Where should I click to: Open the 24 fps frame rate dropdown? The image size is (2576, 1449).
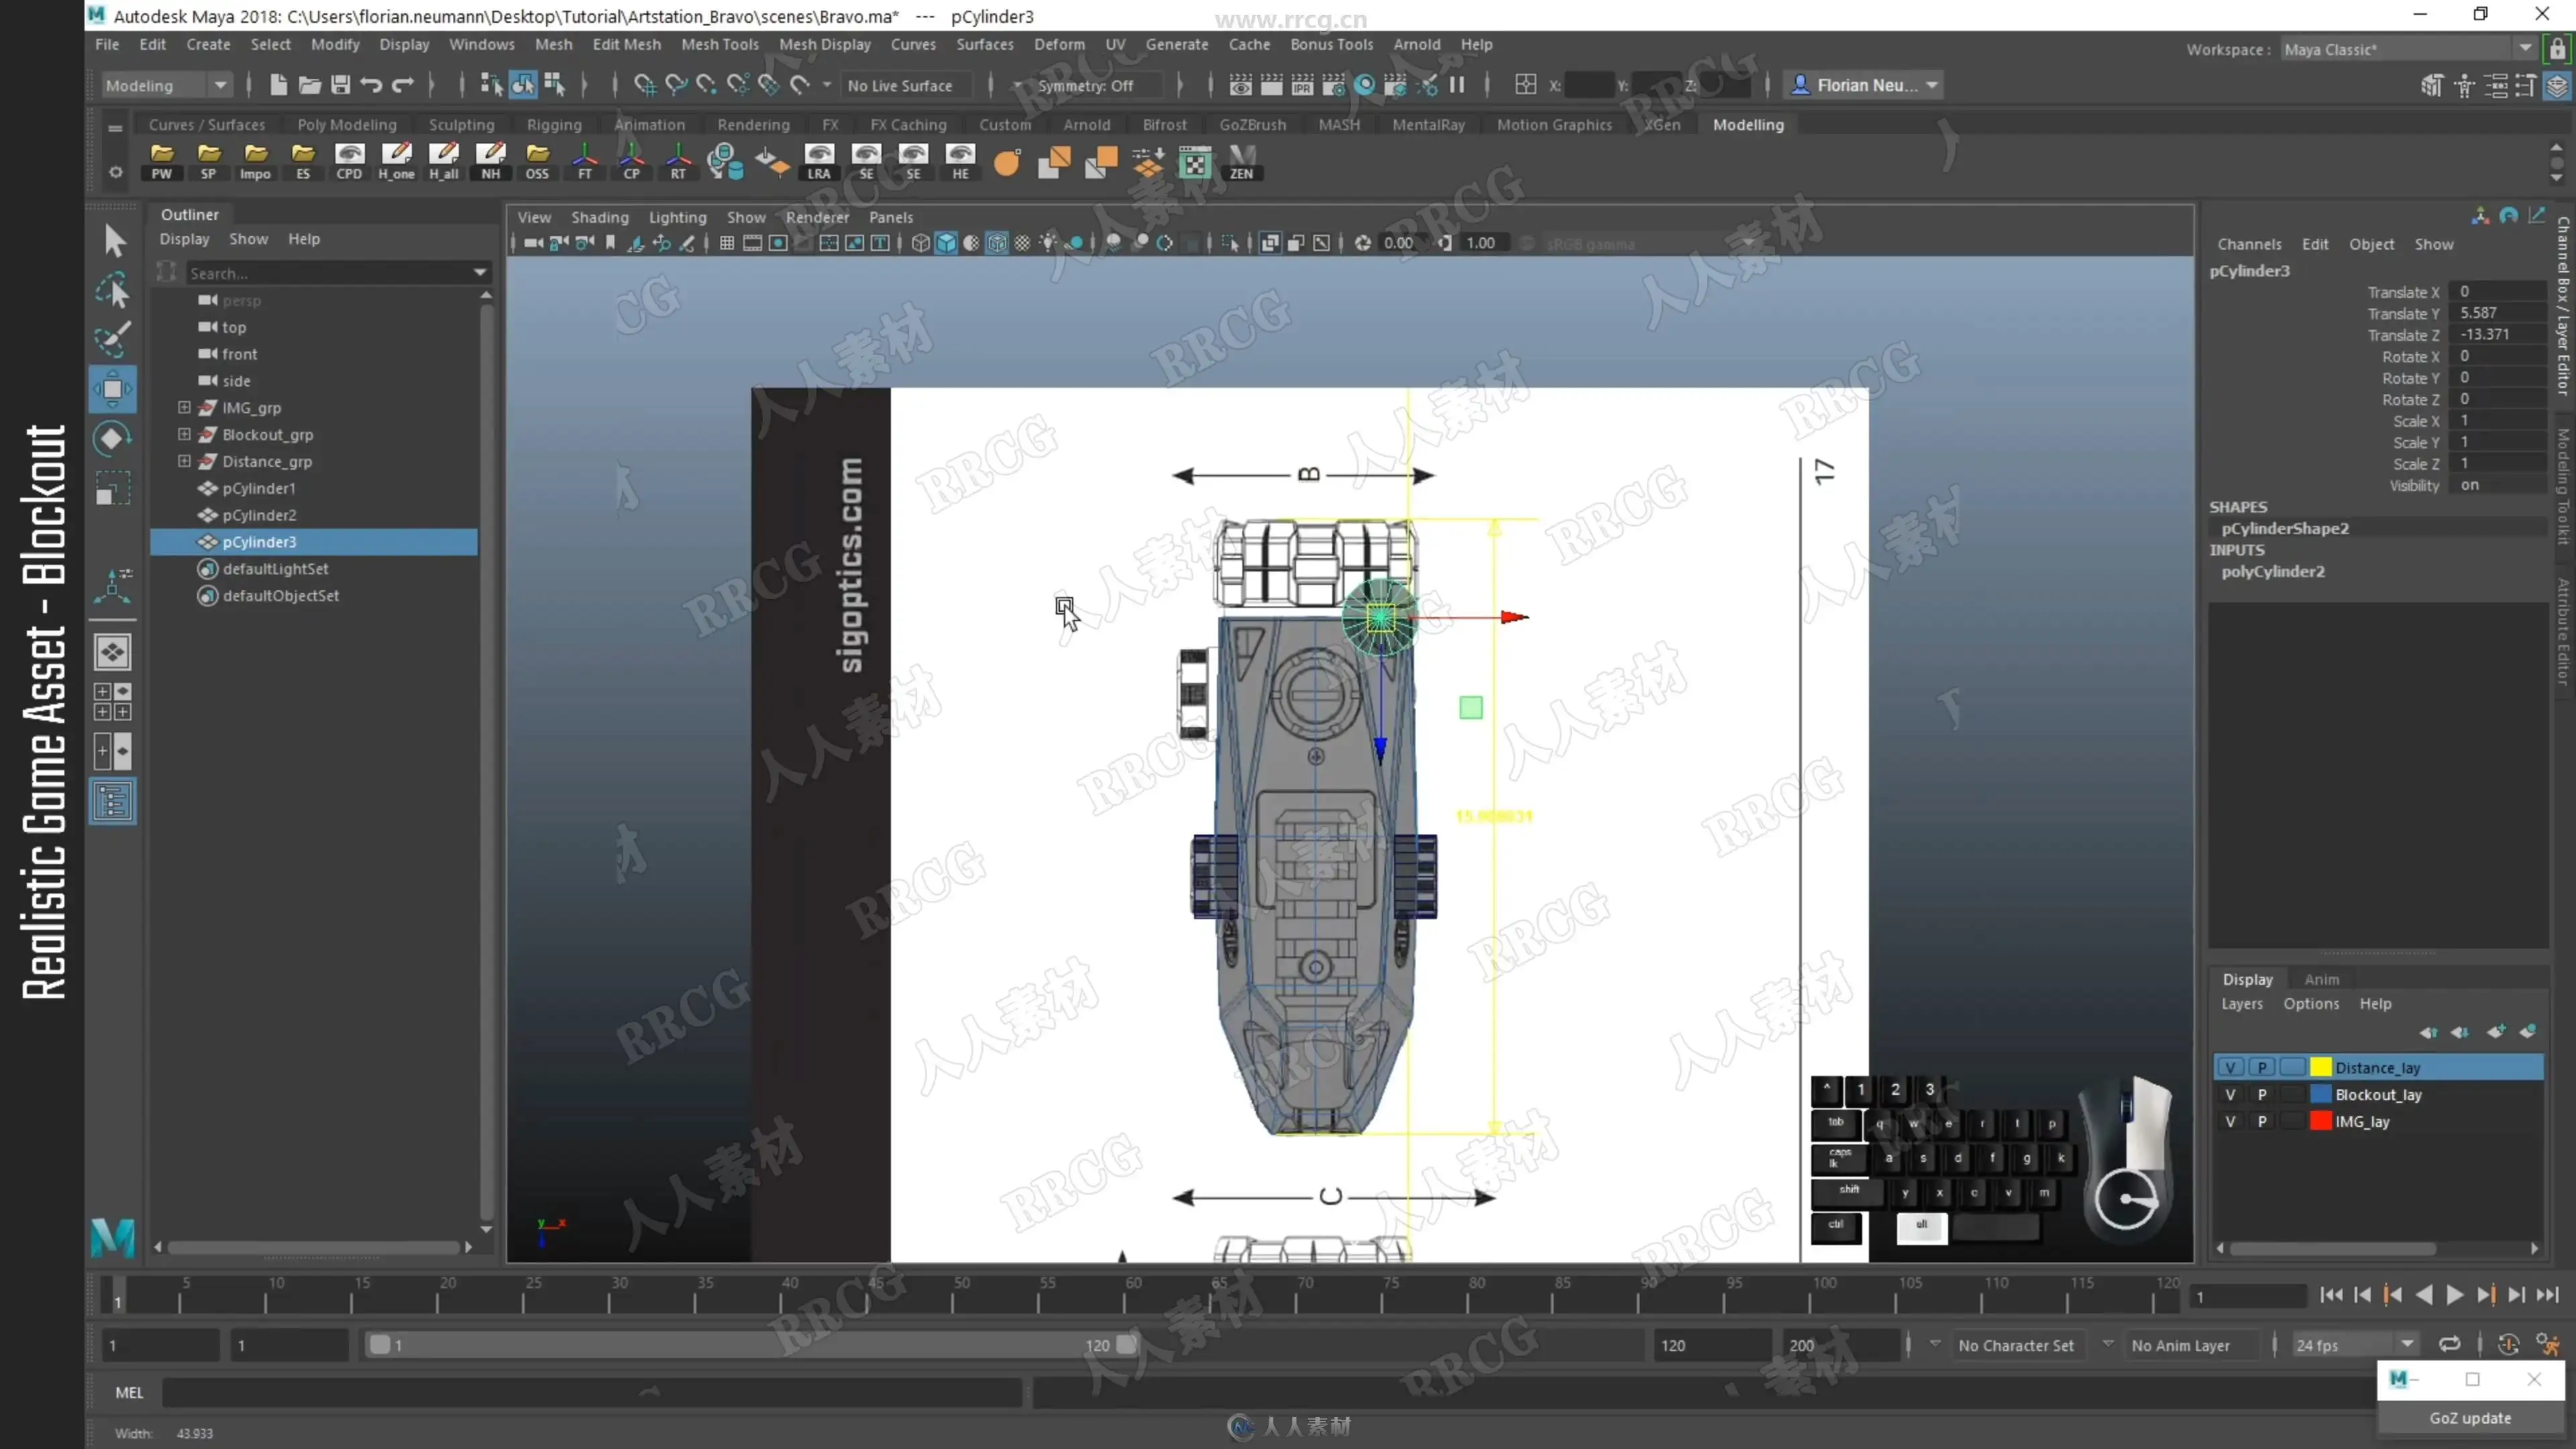pos(2355,1345)
